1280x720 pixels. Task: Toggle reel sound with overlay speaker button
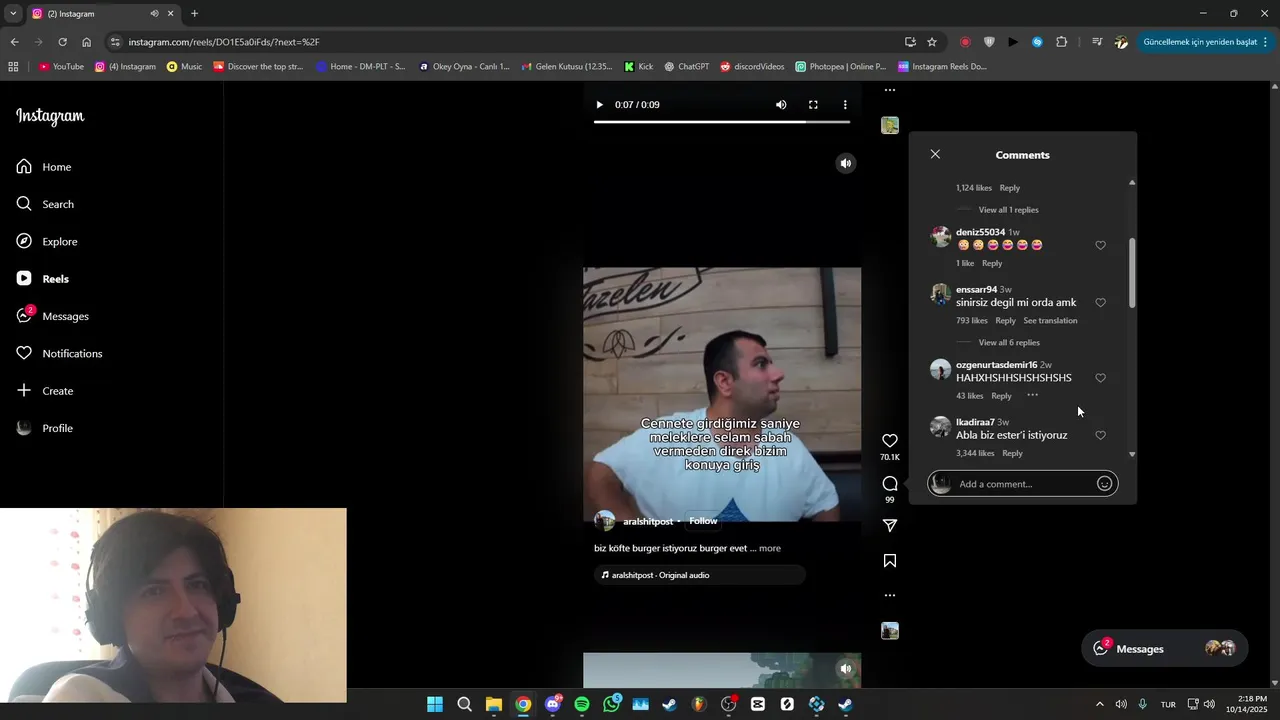(x=846, y=163)
